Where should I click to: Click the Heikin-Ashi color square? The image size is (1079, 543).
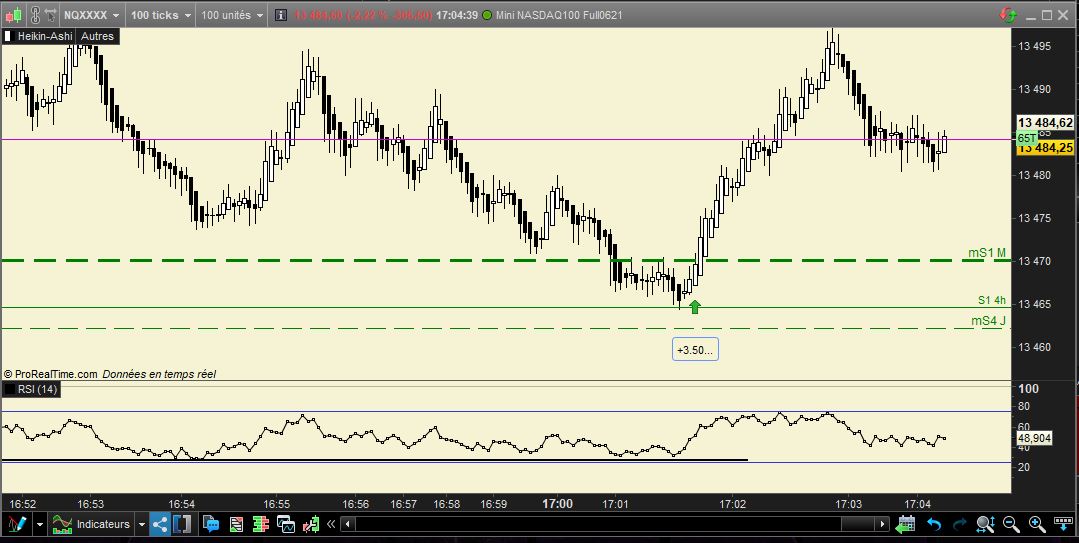click(x=9, y=36)
